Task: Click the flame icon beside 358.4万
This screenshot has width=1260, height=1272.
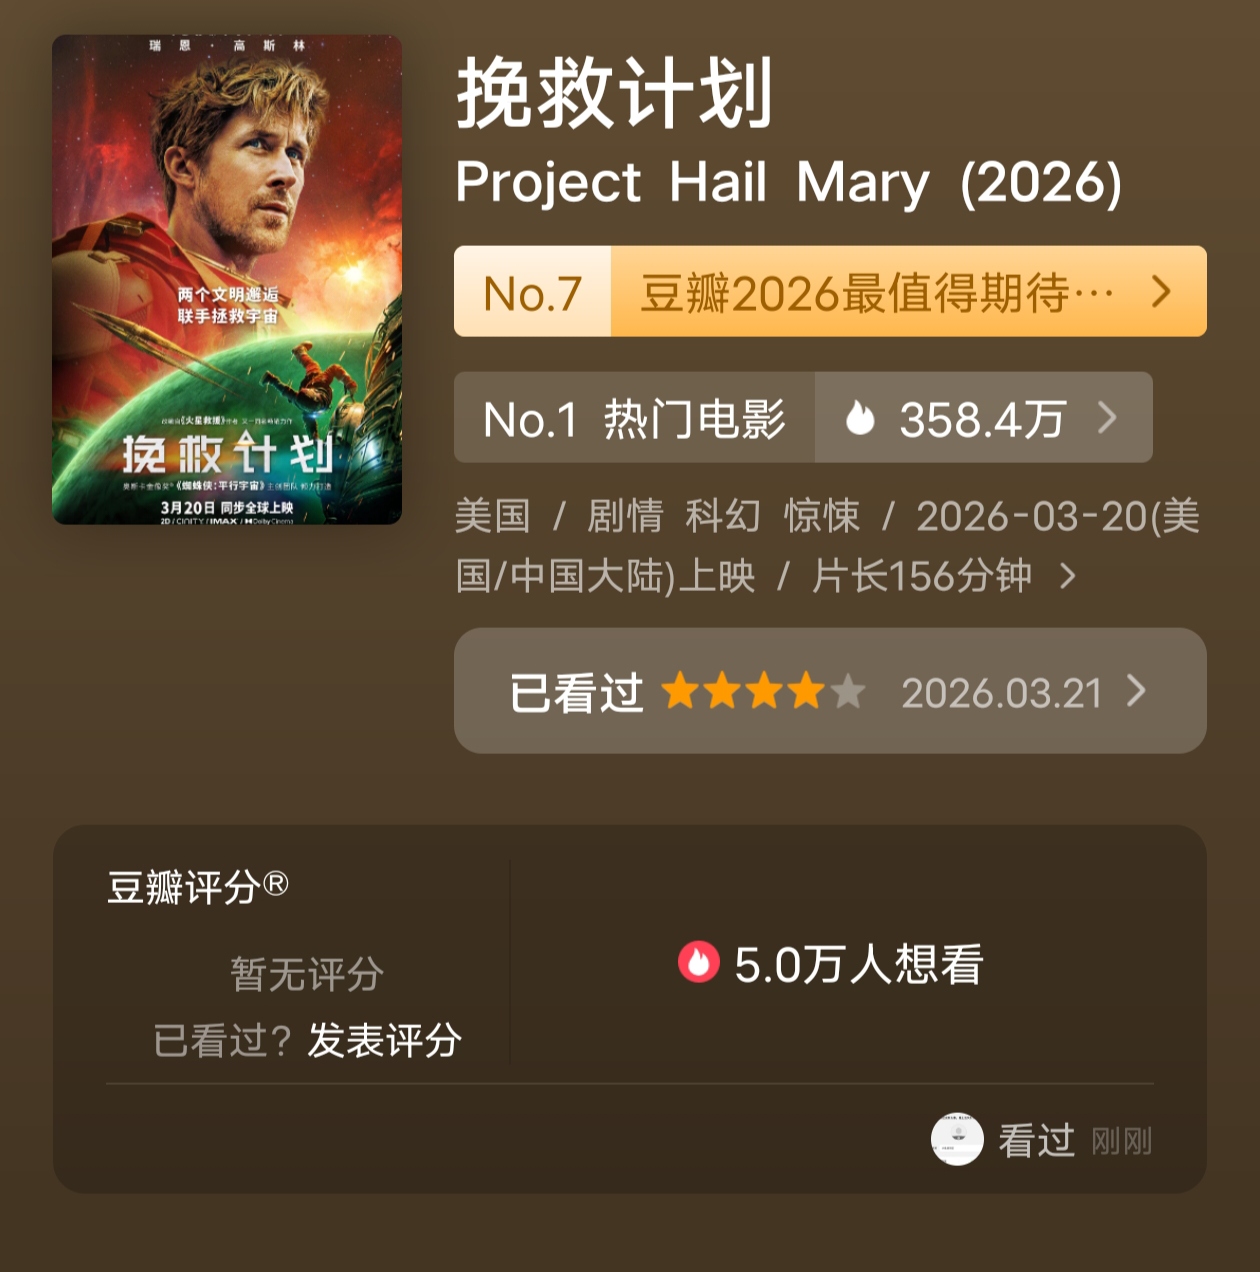Action: click(x=860, y=418)
